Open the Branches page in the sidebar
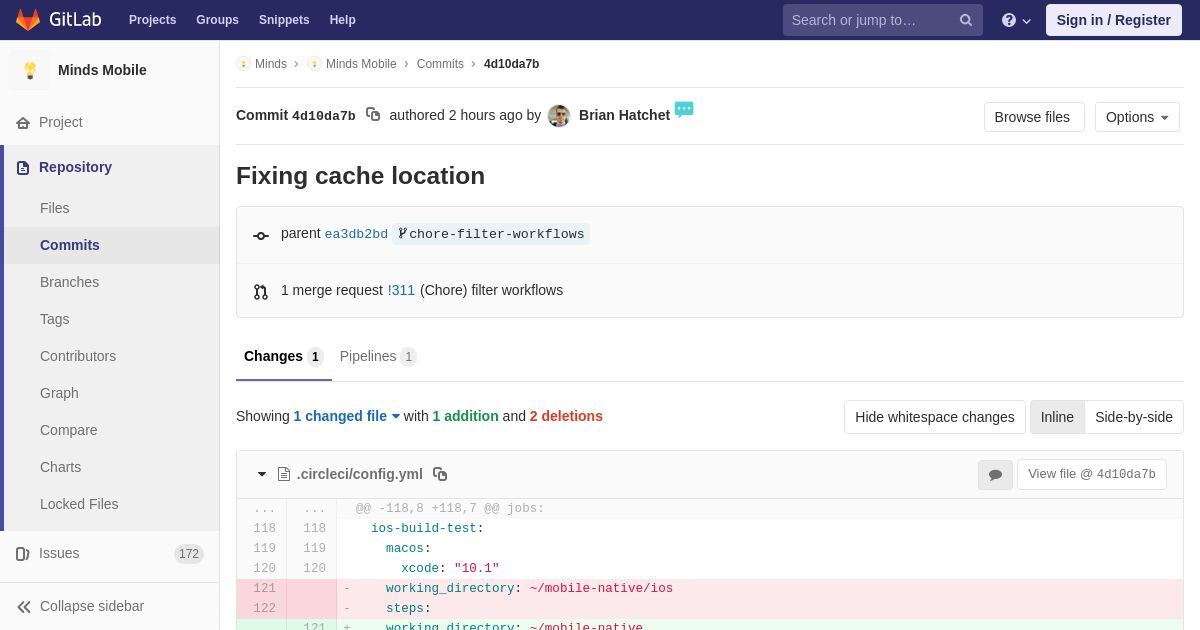Viewport: 1200px width, 630px height. [69, 282]
